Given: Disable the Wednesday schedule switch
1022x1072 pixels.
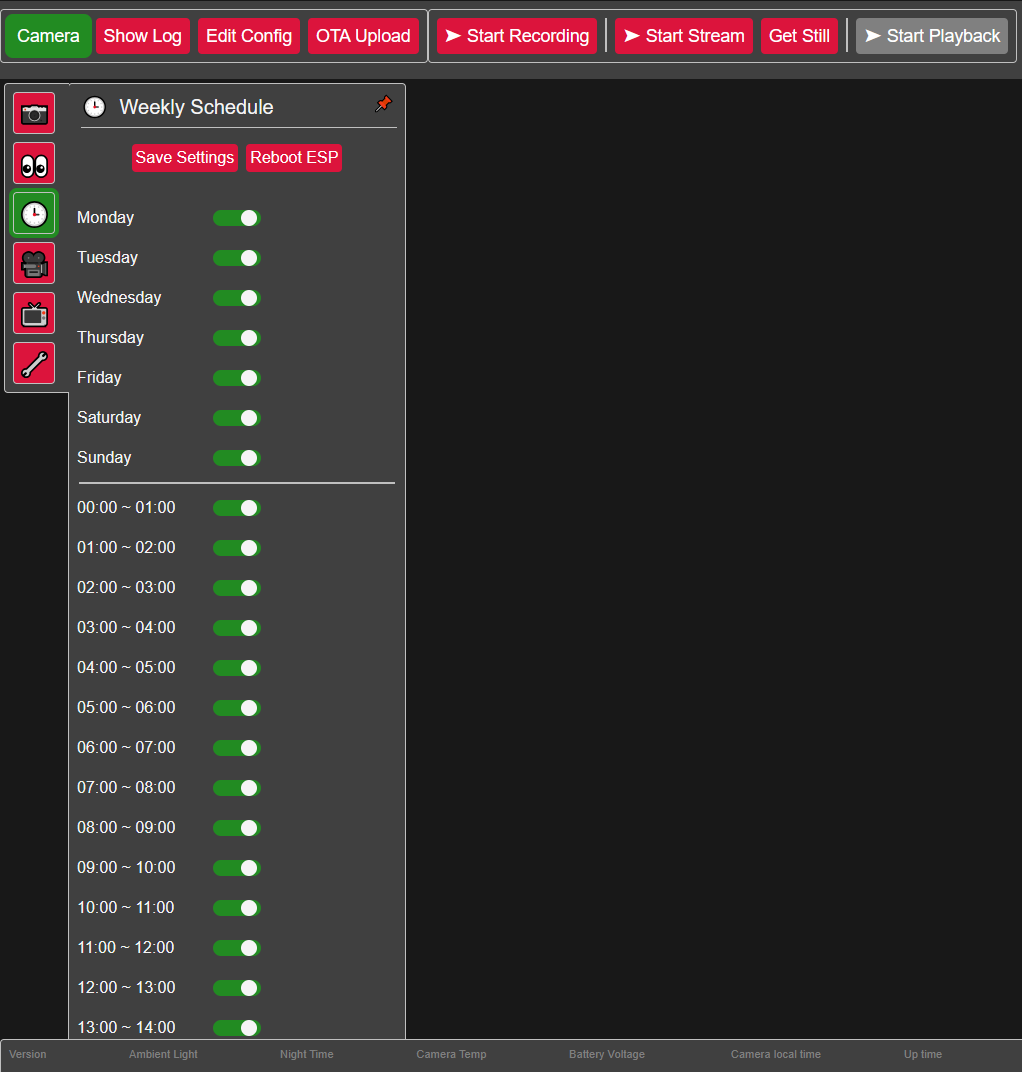Looking at the screenshot, I should (237, 298).
